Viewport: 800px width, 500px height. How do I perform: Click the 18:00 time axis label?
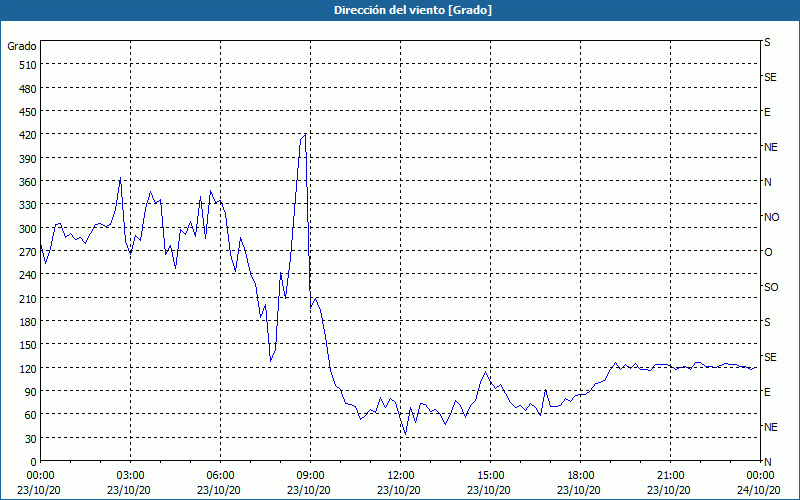click(x=581, y=476)
